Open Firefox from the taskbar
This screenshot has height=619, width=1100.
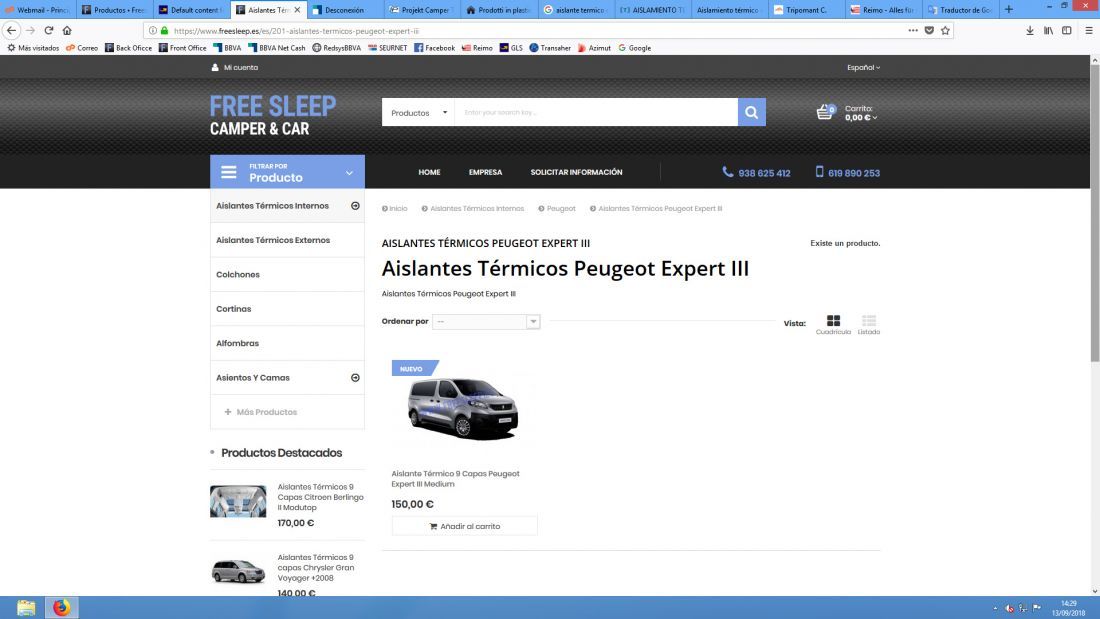pos(62,607)
